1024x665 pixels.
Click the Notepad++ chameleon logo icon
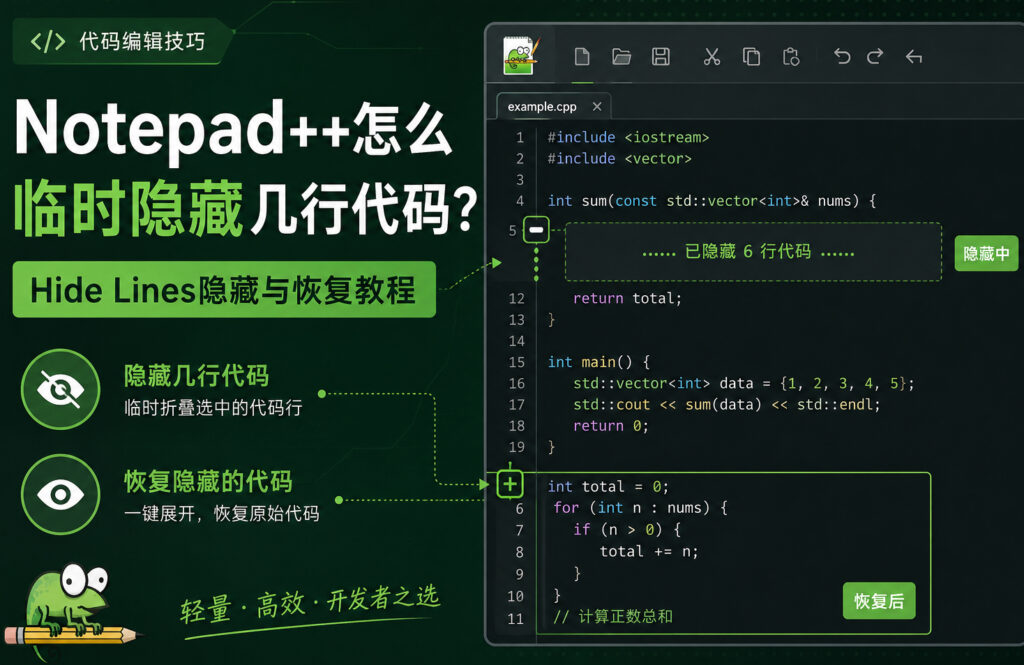[520, 56]
